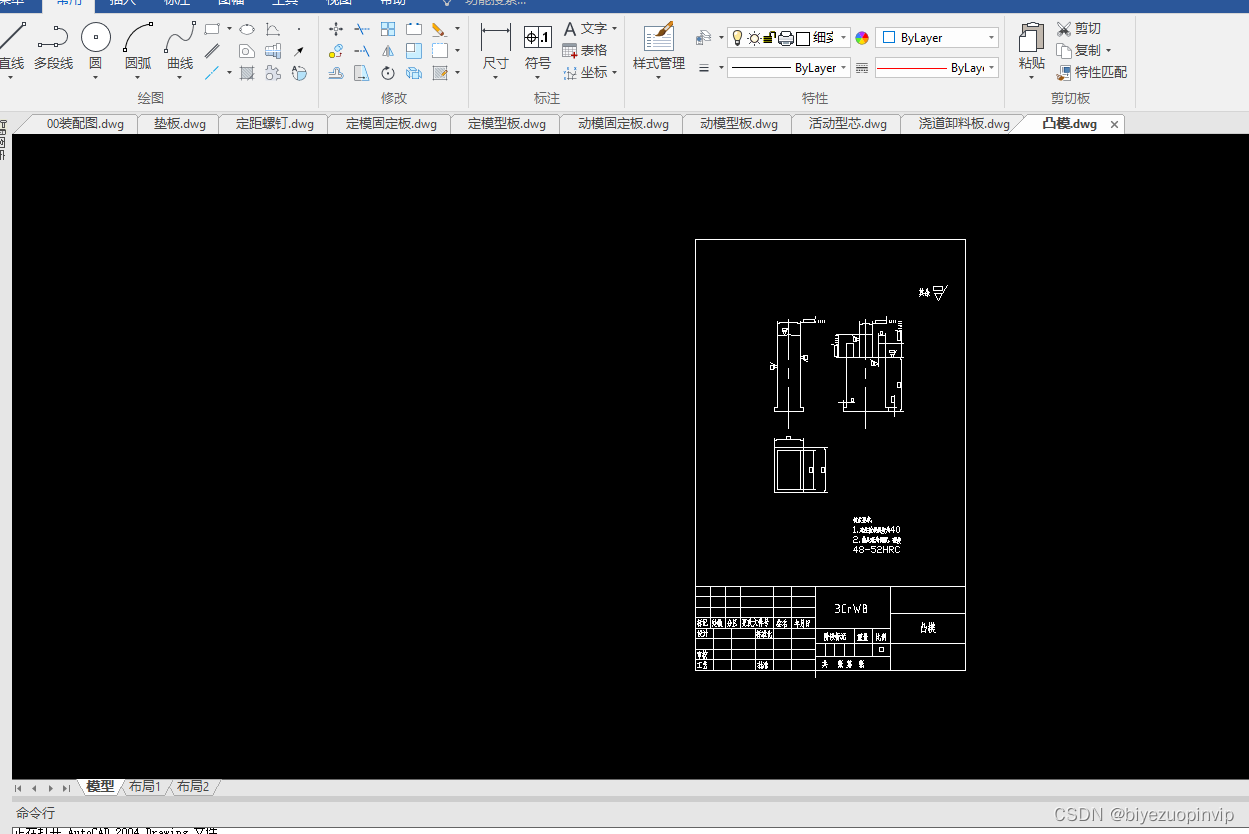Jump to last layout tab arrow
This screenshot has width=1249, height=834.
[67, 788]
